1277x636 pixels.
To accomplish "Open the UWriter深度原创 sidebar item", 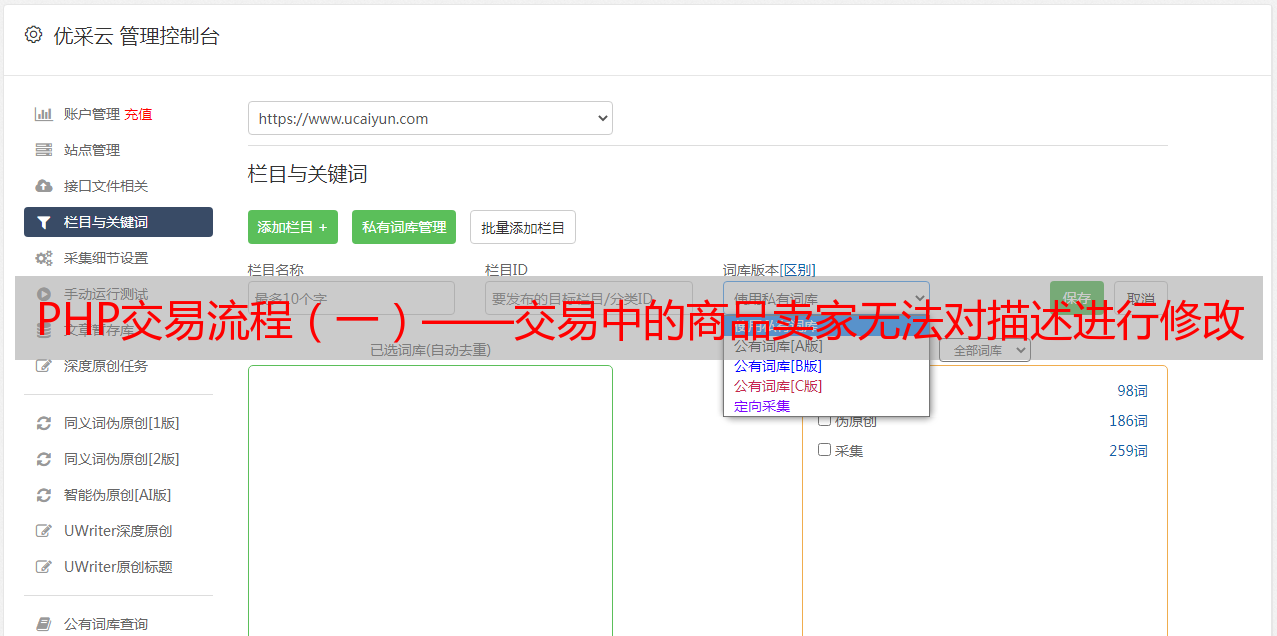I will 118,531.
